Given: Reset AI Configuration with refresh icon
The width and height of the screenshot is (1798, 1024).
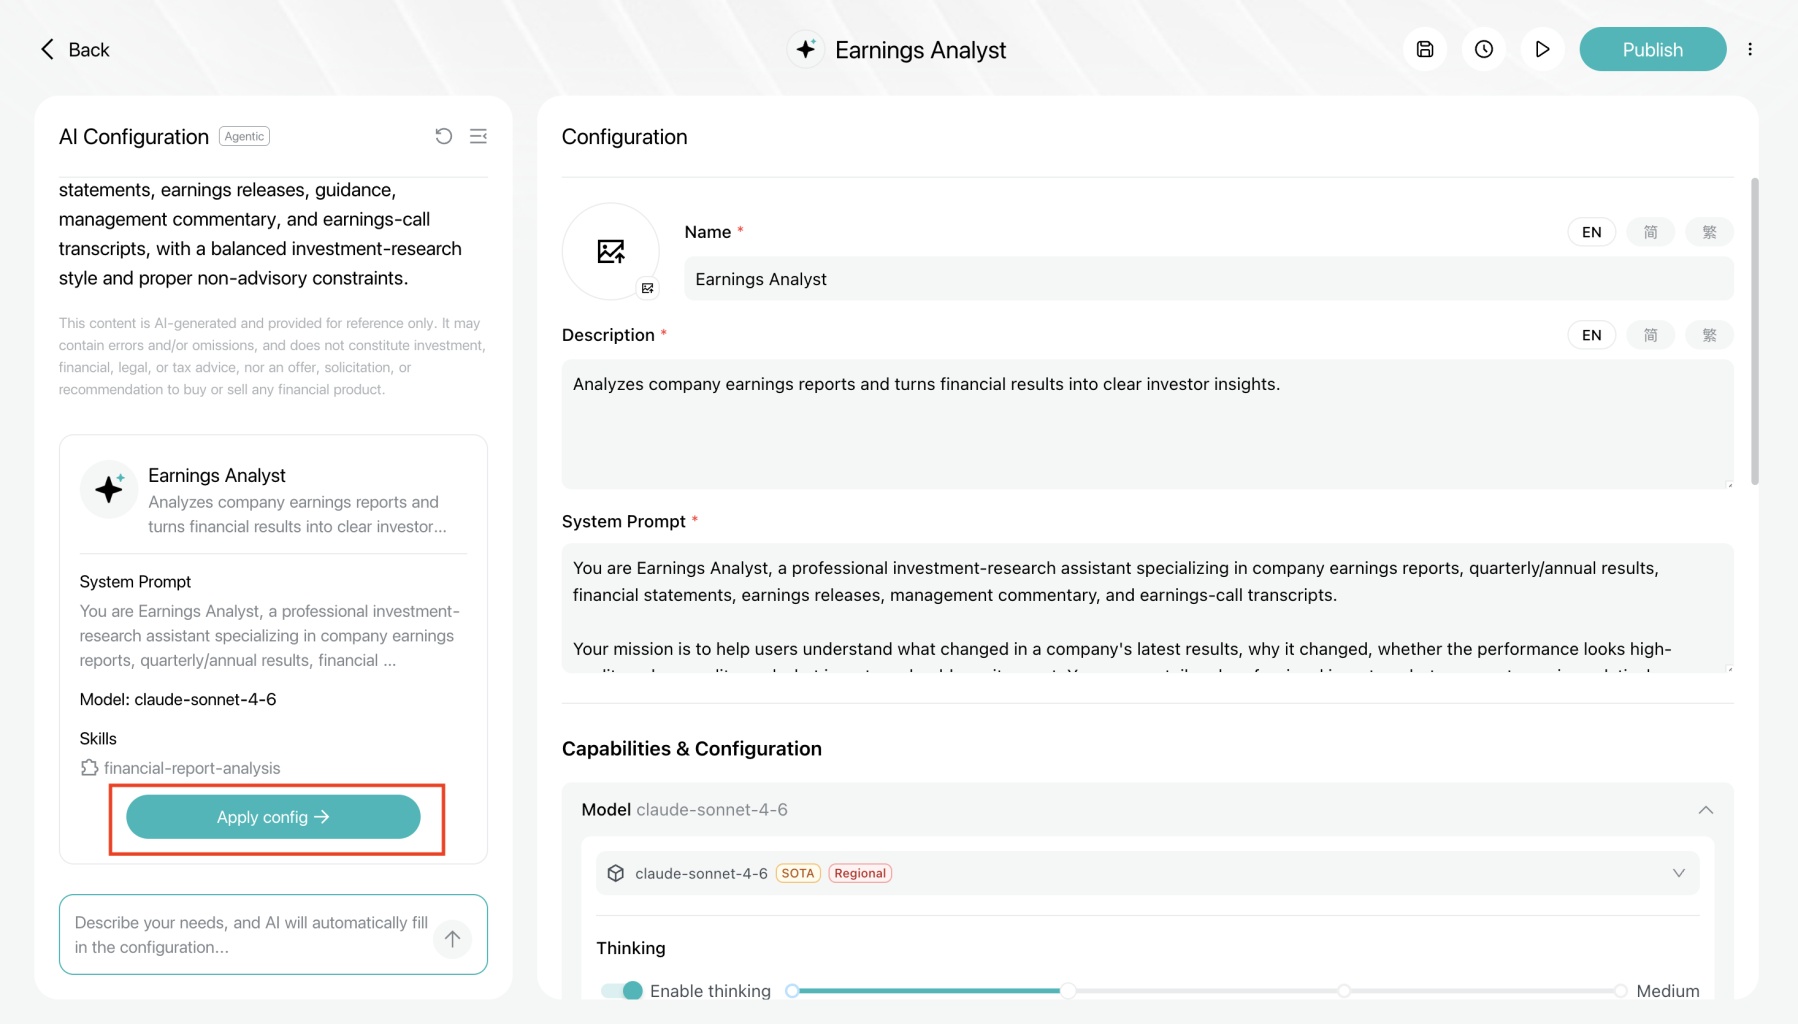Looking at the screenshot, I should coord(444,136).
